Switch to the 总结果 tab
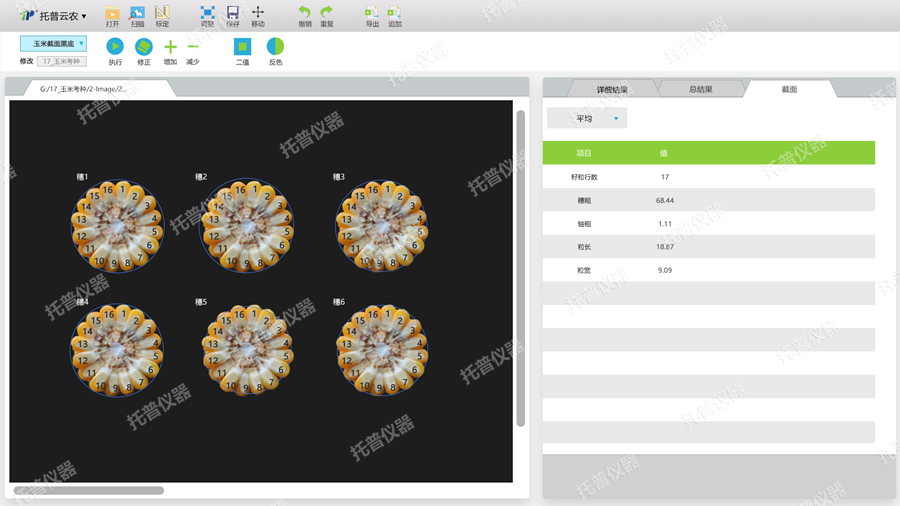 point(700,89)
